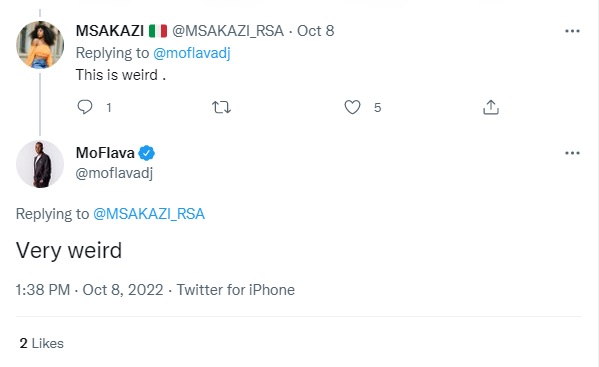
Task: Click the Twitter for iPhone source link
Action: pyautogui.click(x=236, y=290)
